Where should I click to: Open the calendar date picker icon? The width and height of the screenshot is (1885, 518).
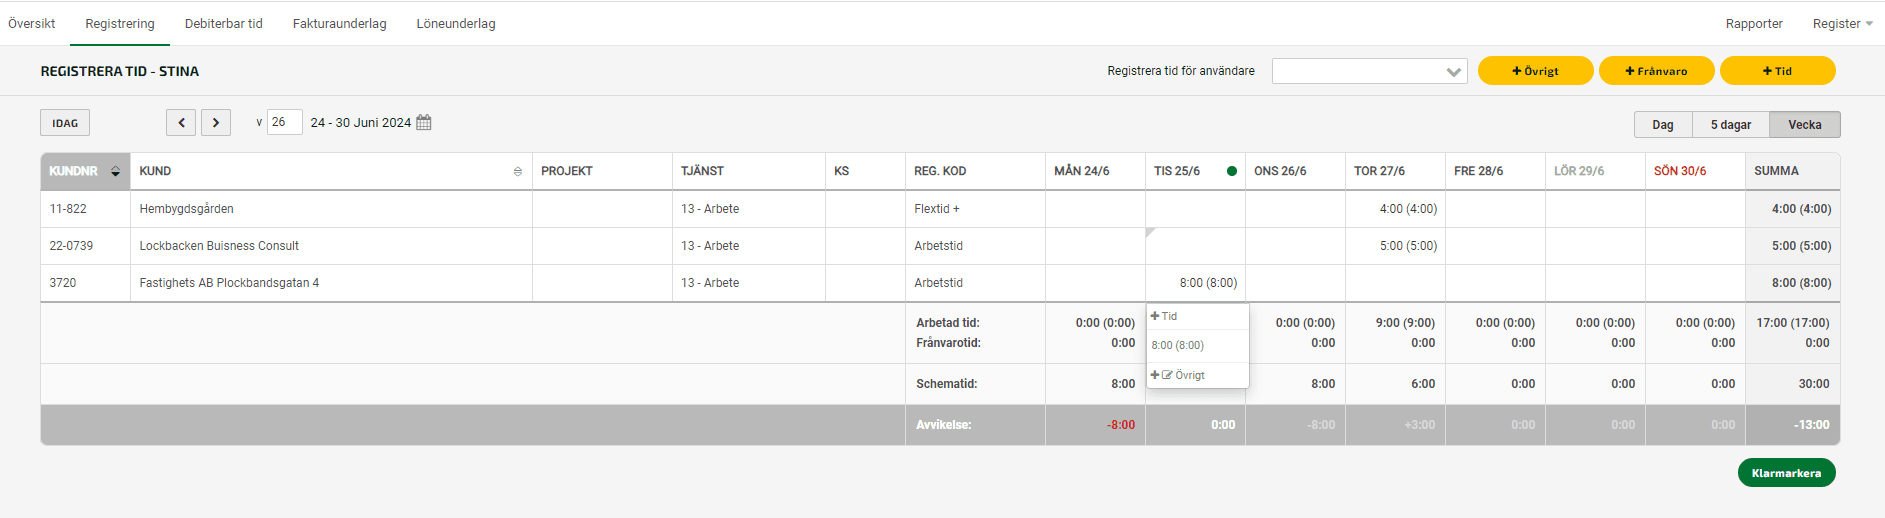tap(424, 123)
